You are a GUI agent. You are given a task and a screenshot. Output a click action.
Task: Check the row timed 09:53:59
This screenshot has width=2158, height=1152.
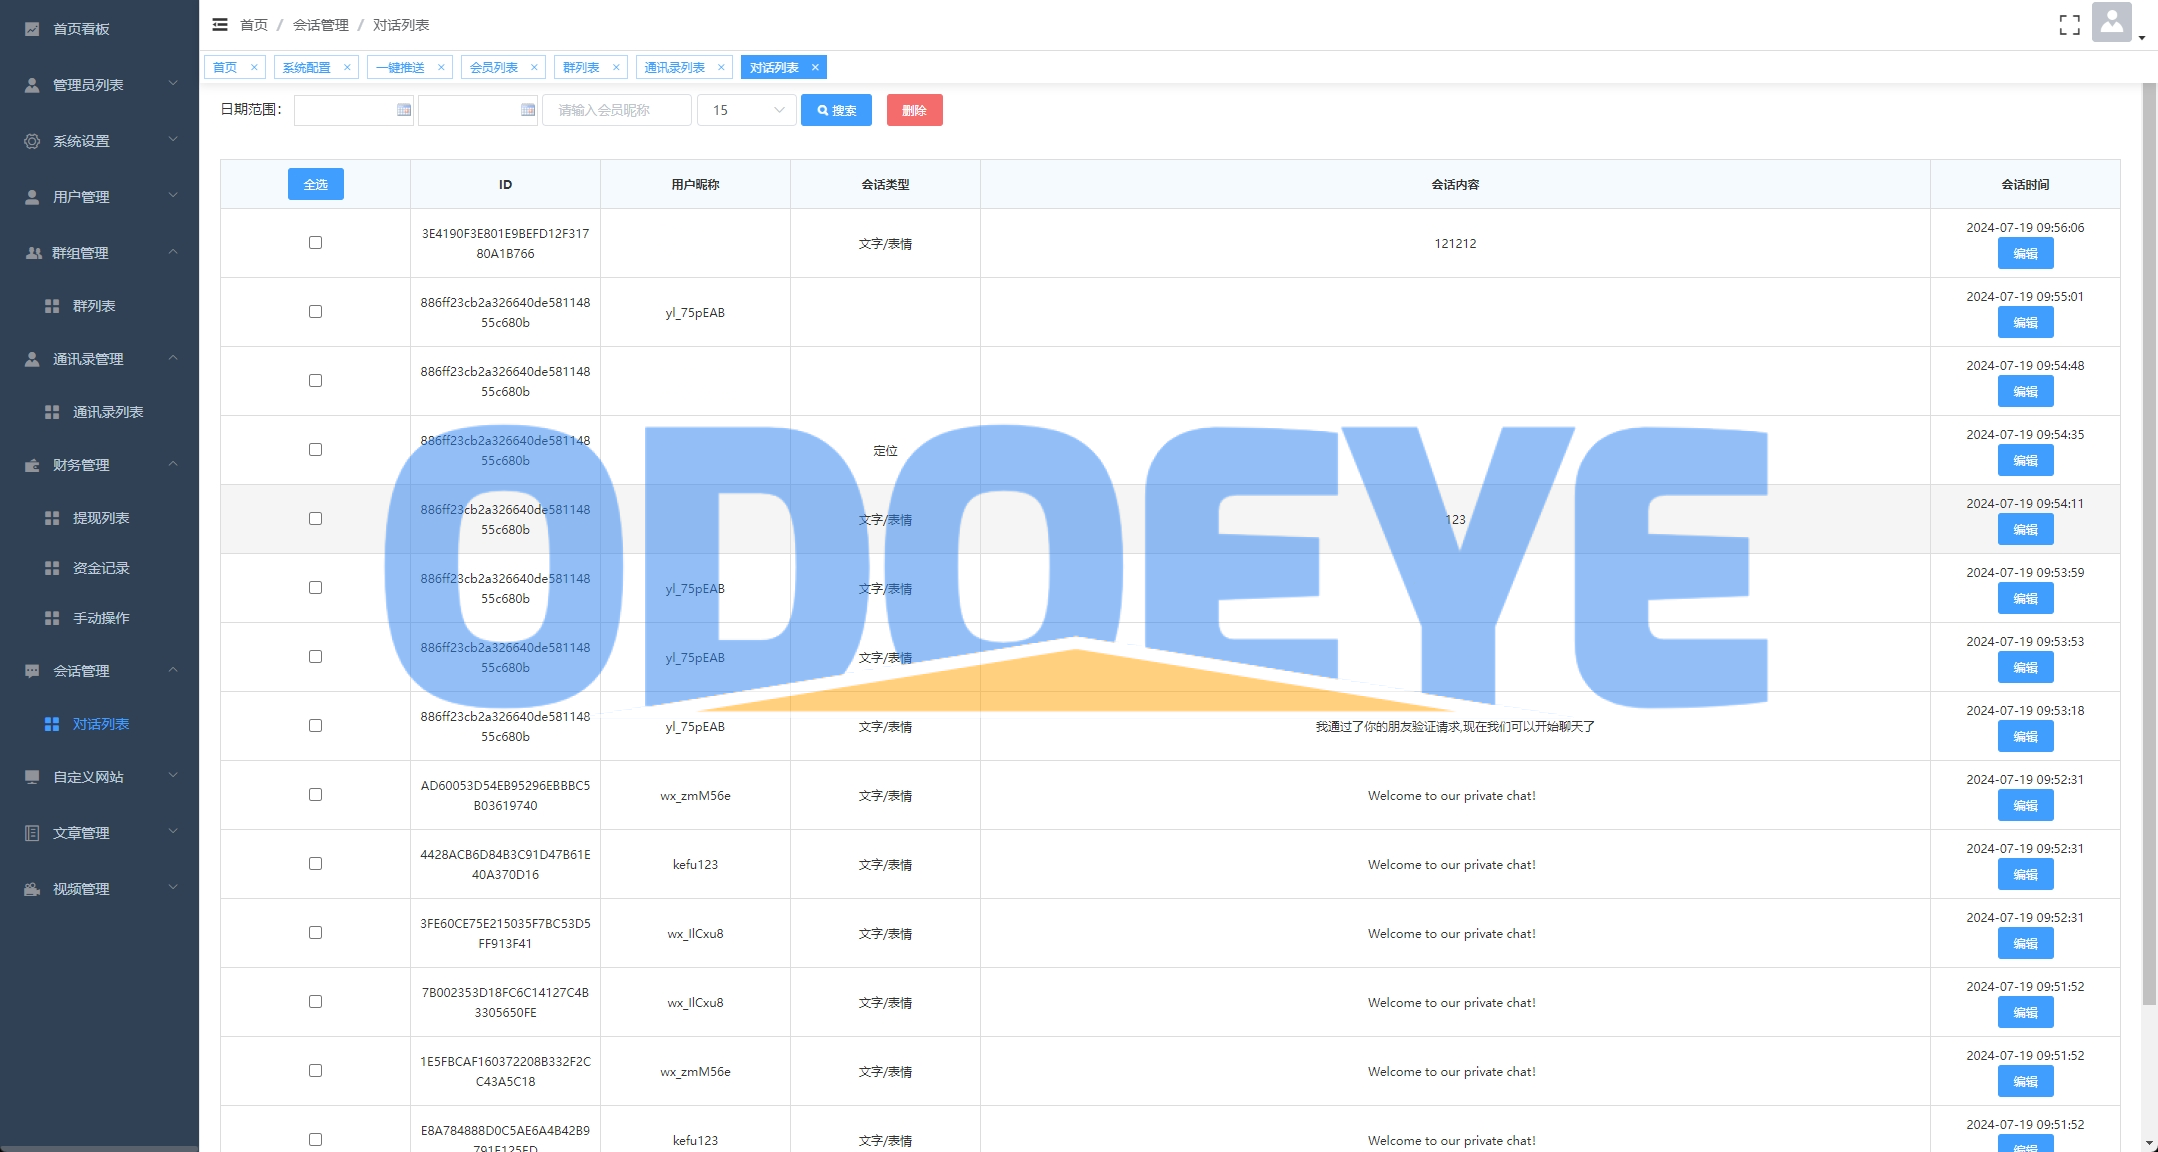315,588
